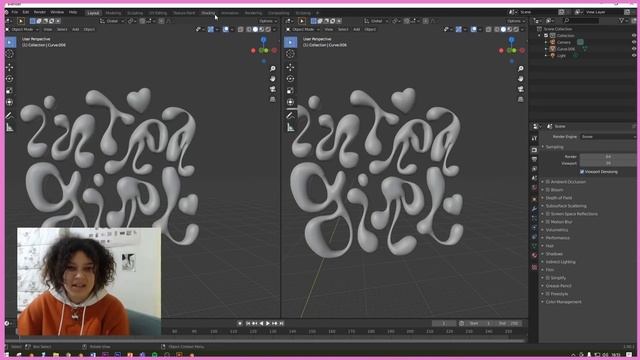The image size is (640, 360).
Task: Click the outliner search field
Action: point(582,20)
